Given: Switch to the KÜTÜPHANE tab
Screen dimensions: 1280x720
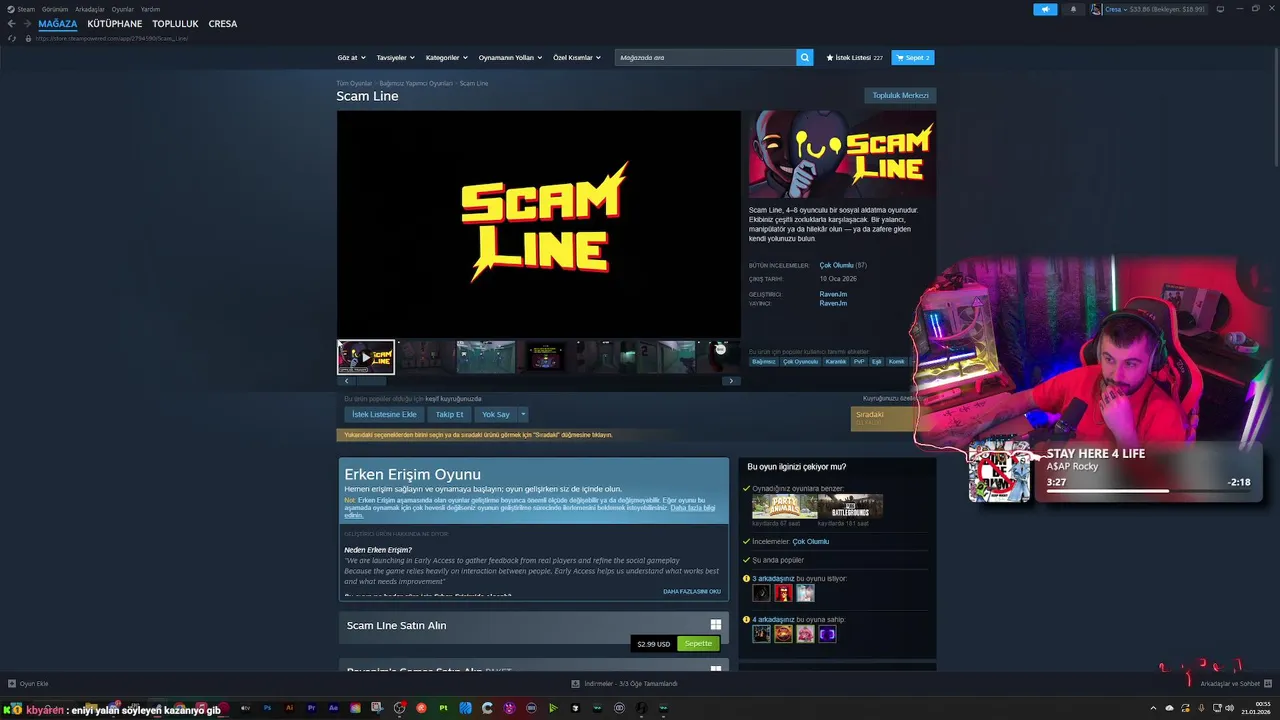Looking at the screenshot, I should [115, 24].
